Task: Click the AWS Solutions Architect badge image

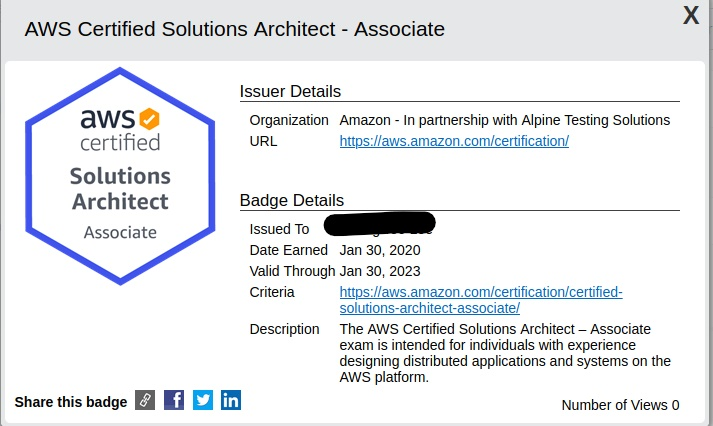Action: pos(120,176)
